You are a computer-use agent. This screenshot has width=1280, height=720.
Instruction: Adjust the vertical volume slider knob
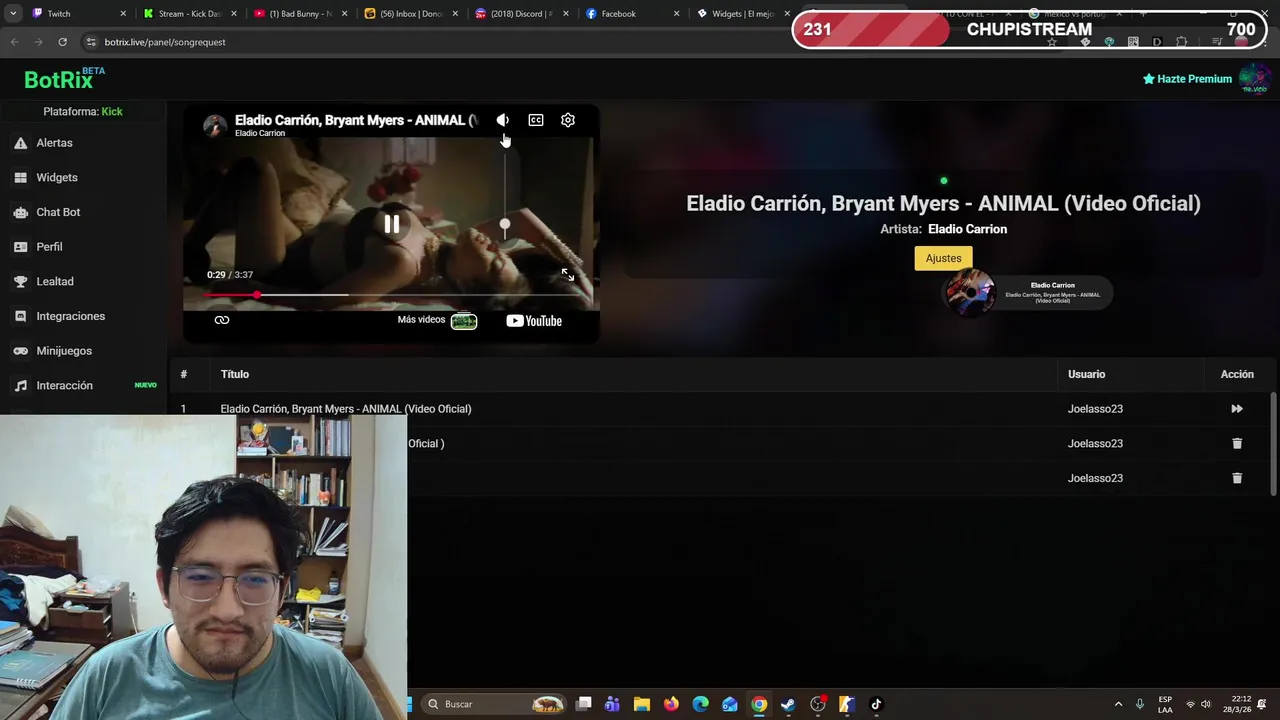coord(504,224)
